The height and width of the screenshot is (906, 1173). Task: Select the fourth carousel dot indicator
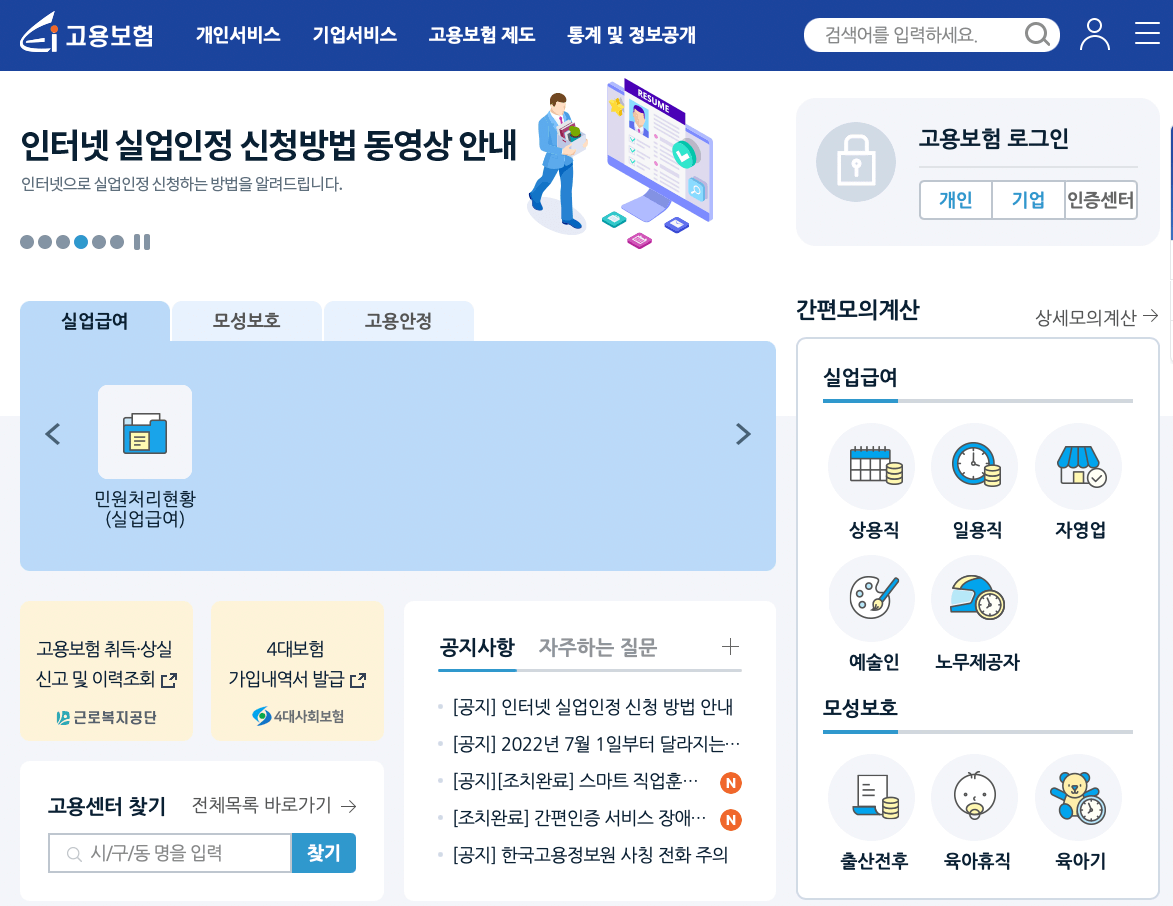click(x=79, y=241)
